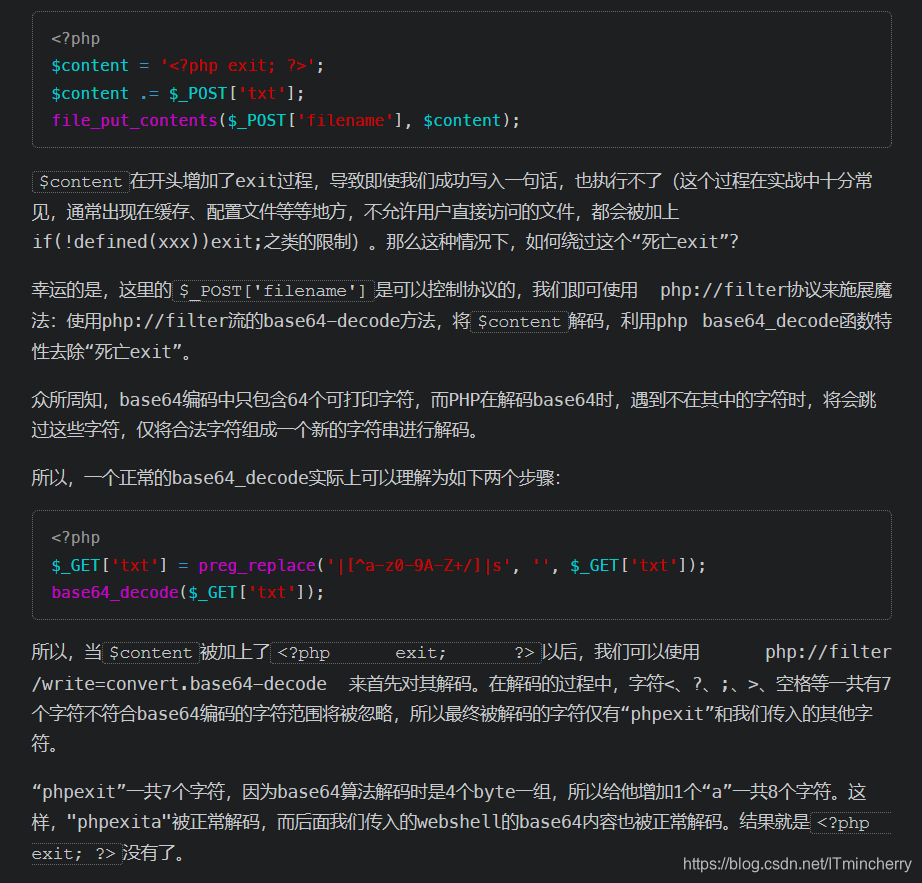Click the inline code "$_POST['filename']" in the paragraph
This screenshot has width=922, height=883.
[x=273, y=291]
